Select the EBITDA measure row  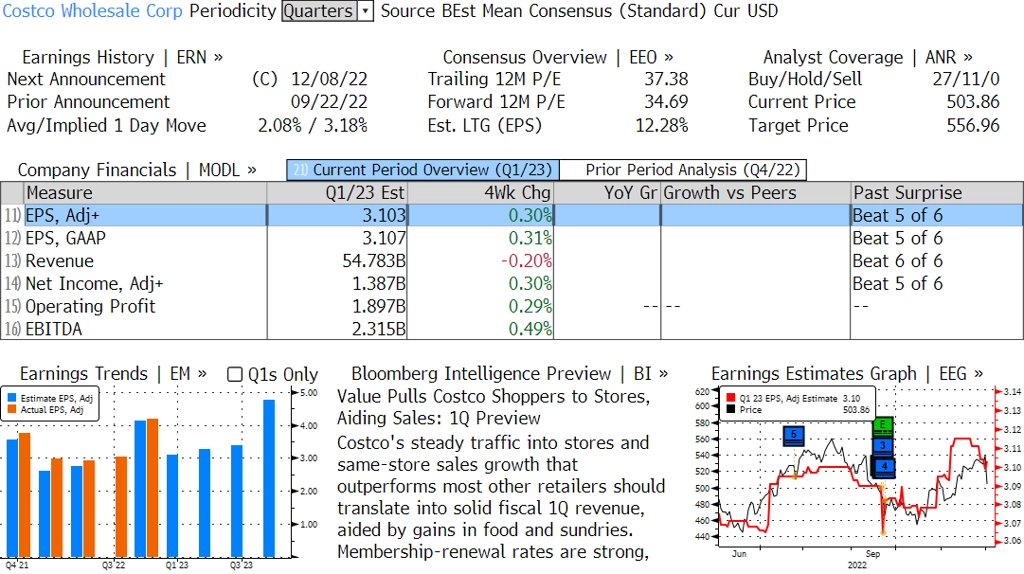[x=512, y=329]
